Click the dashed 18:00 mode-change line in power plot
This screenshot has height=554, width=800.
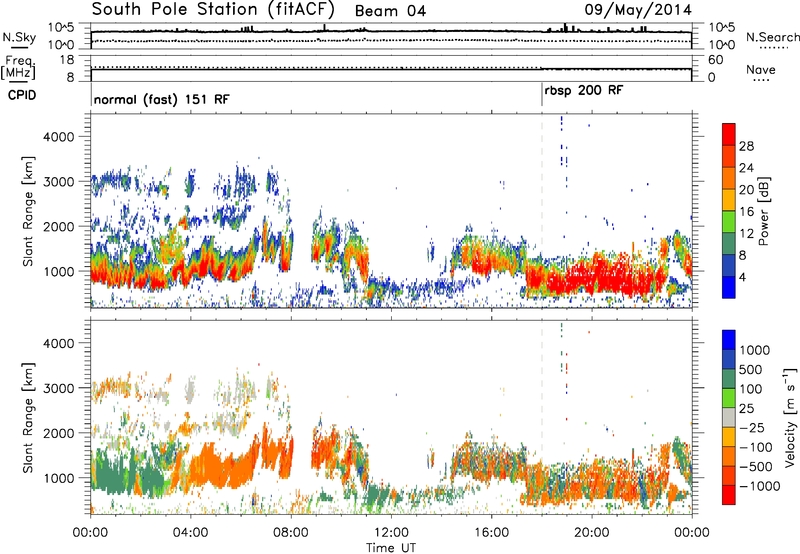pos(542,210)
